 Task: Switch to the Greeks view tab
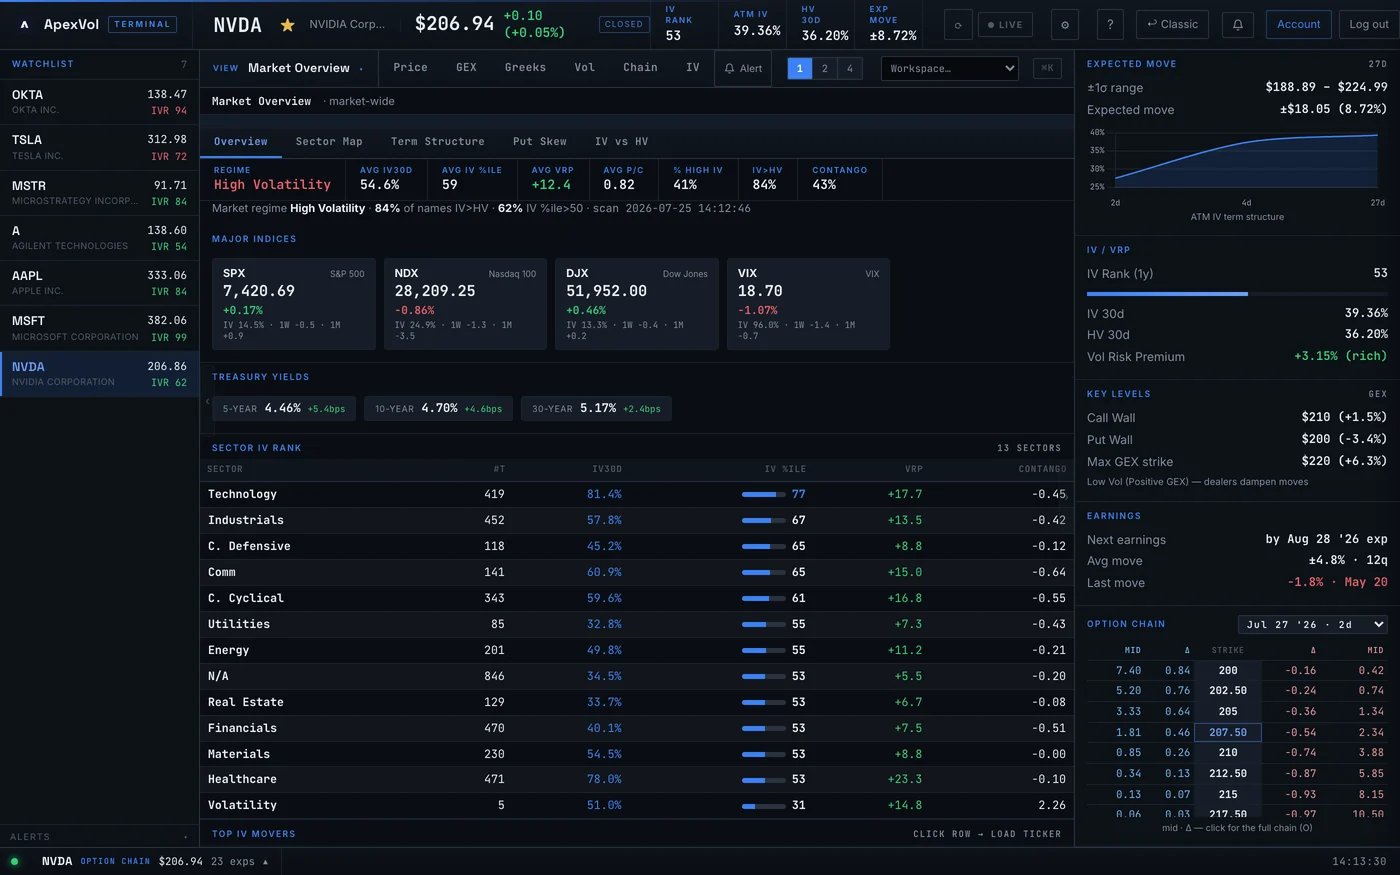(525, 67)
